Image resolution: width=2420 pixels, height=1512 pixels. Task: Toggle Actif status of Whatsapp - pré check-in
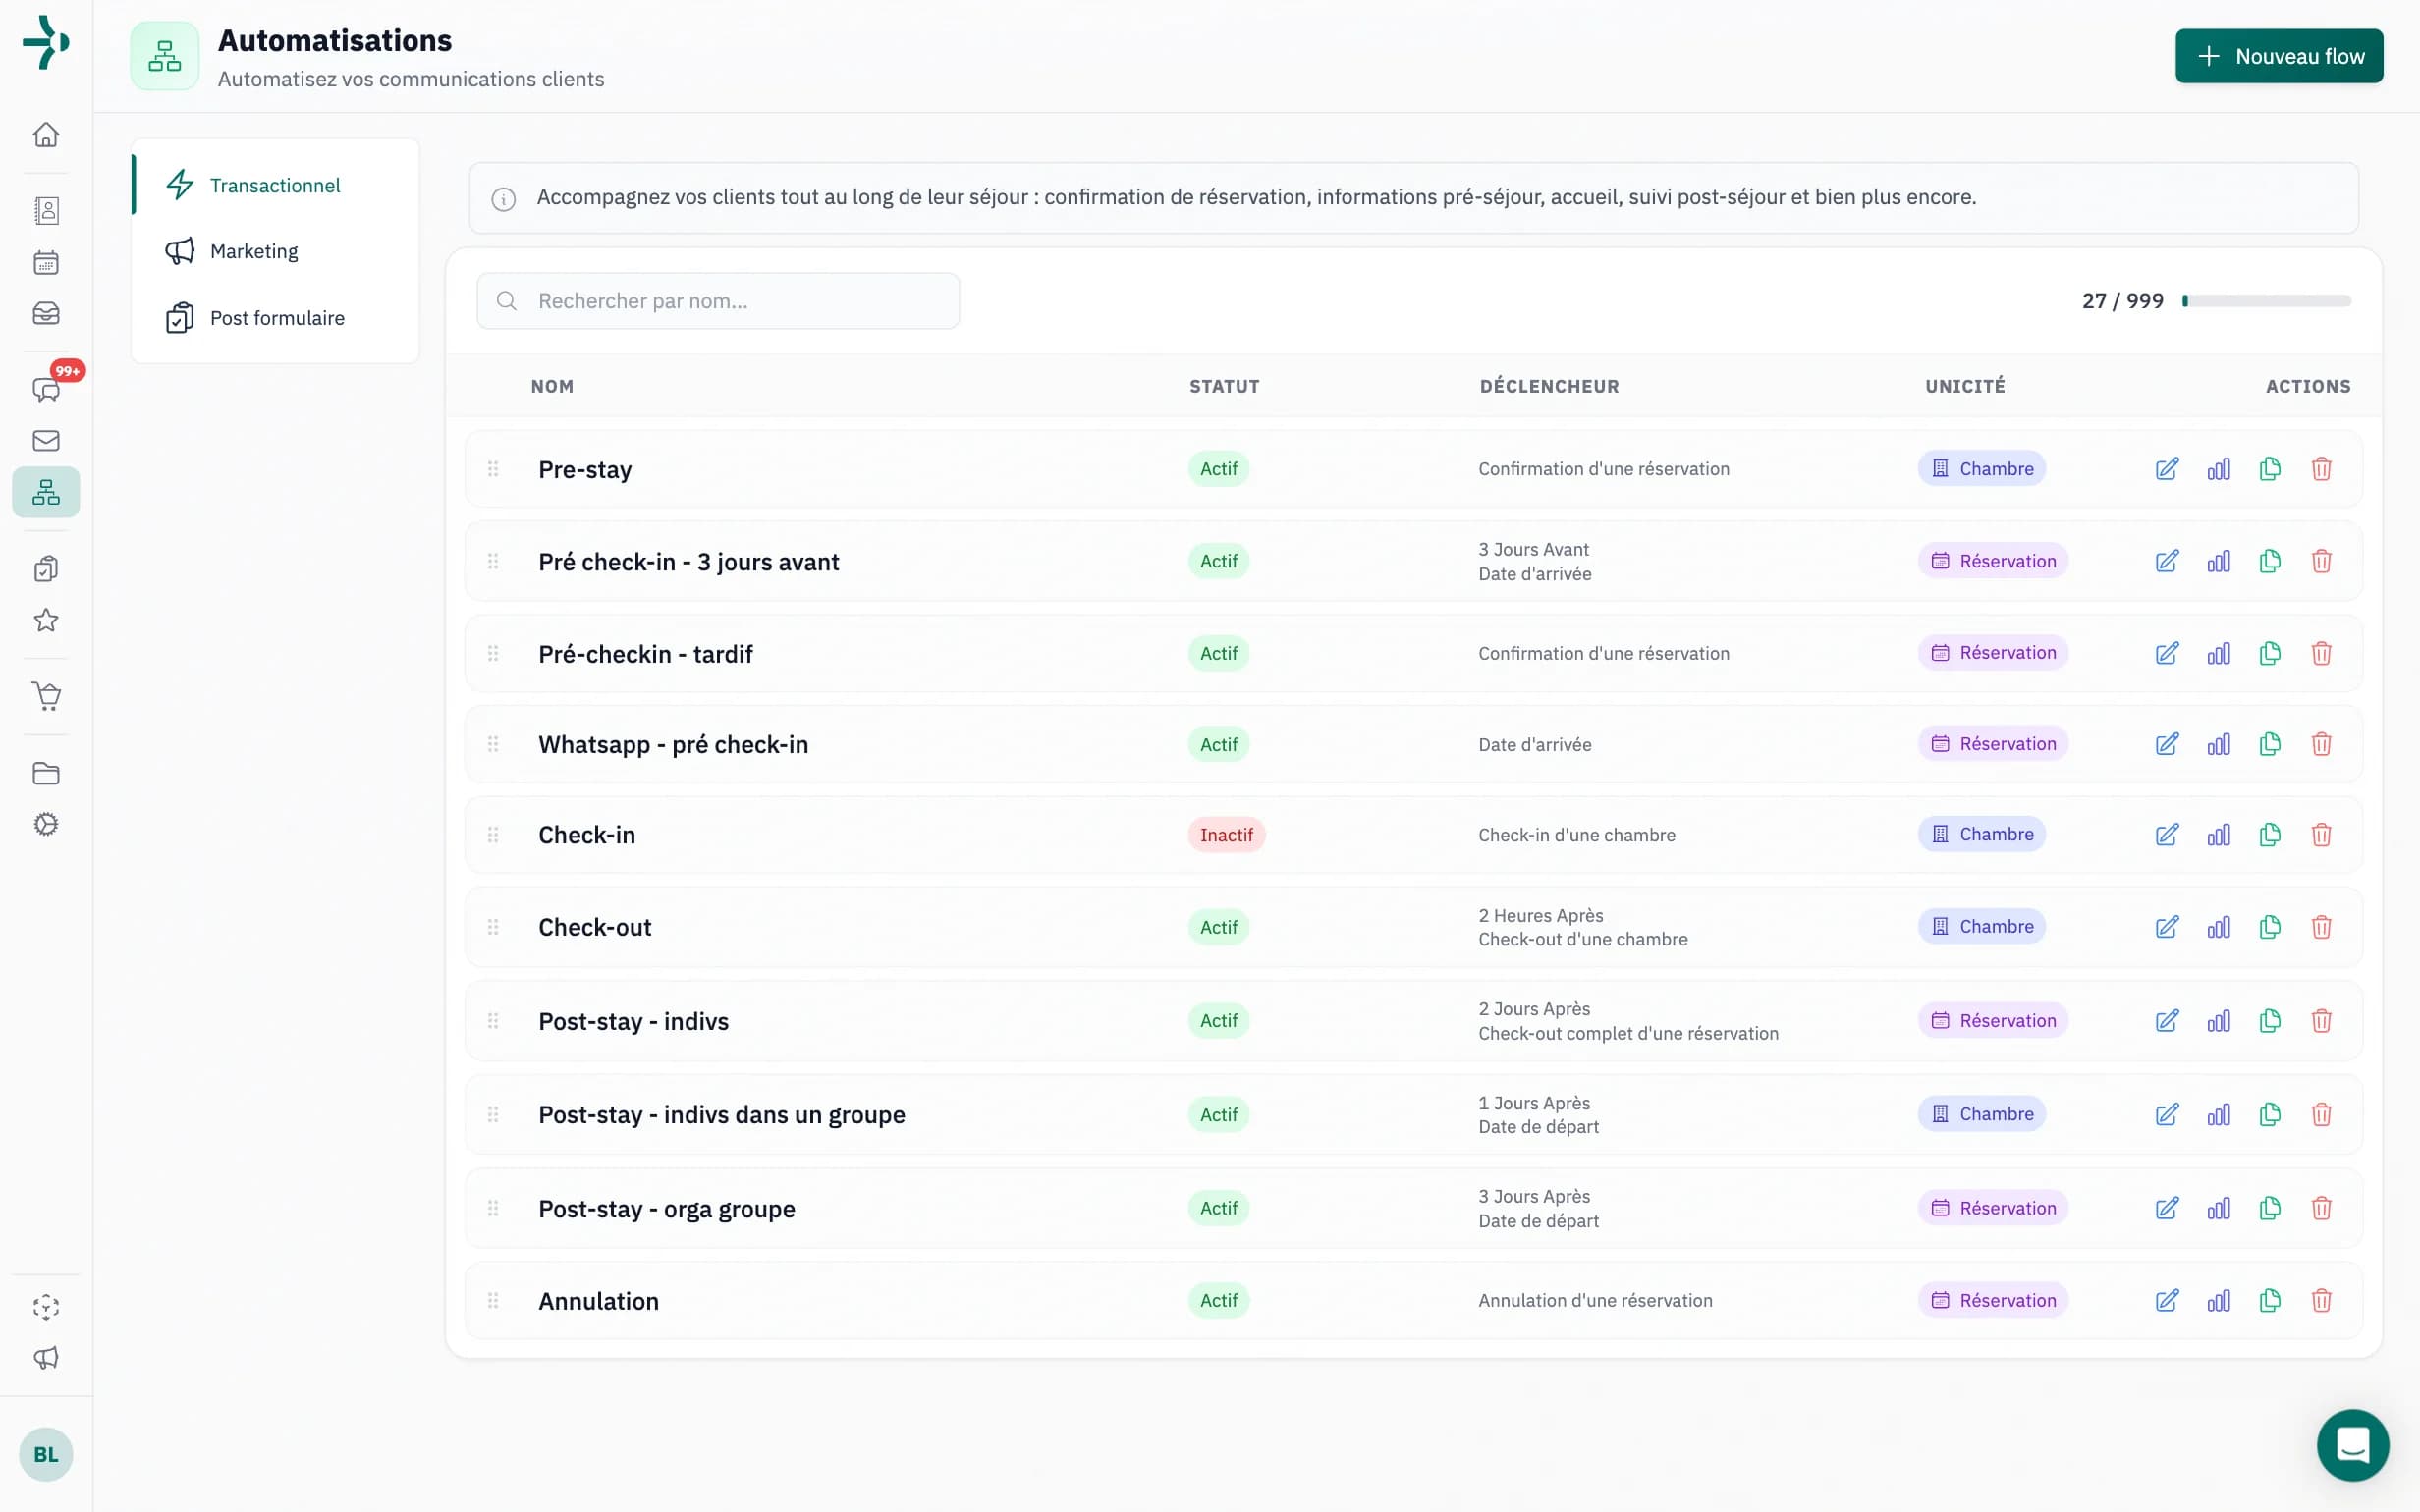pyautogui.click(x=1218, y=744)
